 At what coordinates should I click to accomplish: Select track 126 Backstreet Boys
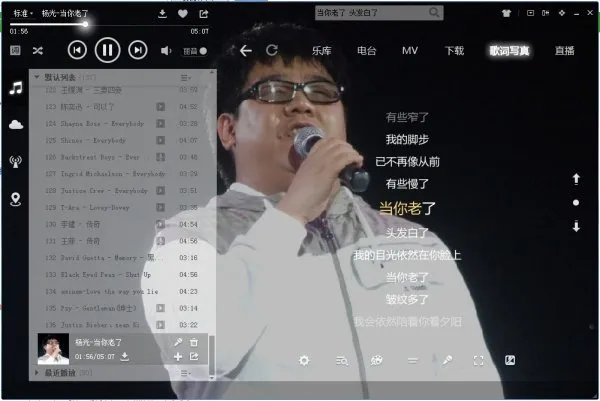pos(121,157)
